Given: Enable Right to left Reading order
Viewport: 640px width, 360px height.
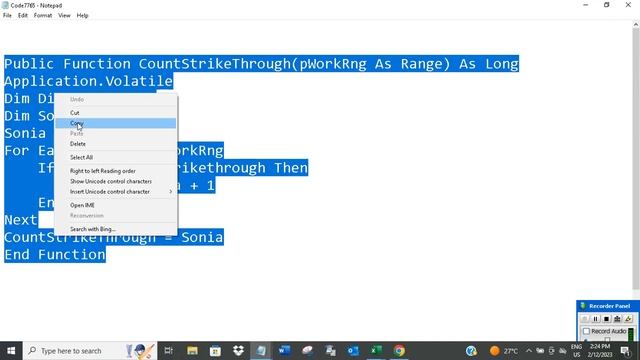Looking at the screenshot, I should 116,171.
